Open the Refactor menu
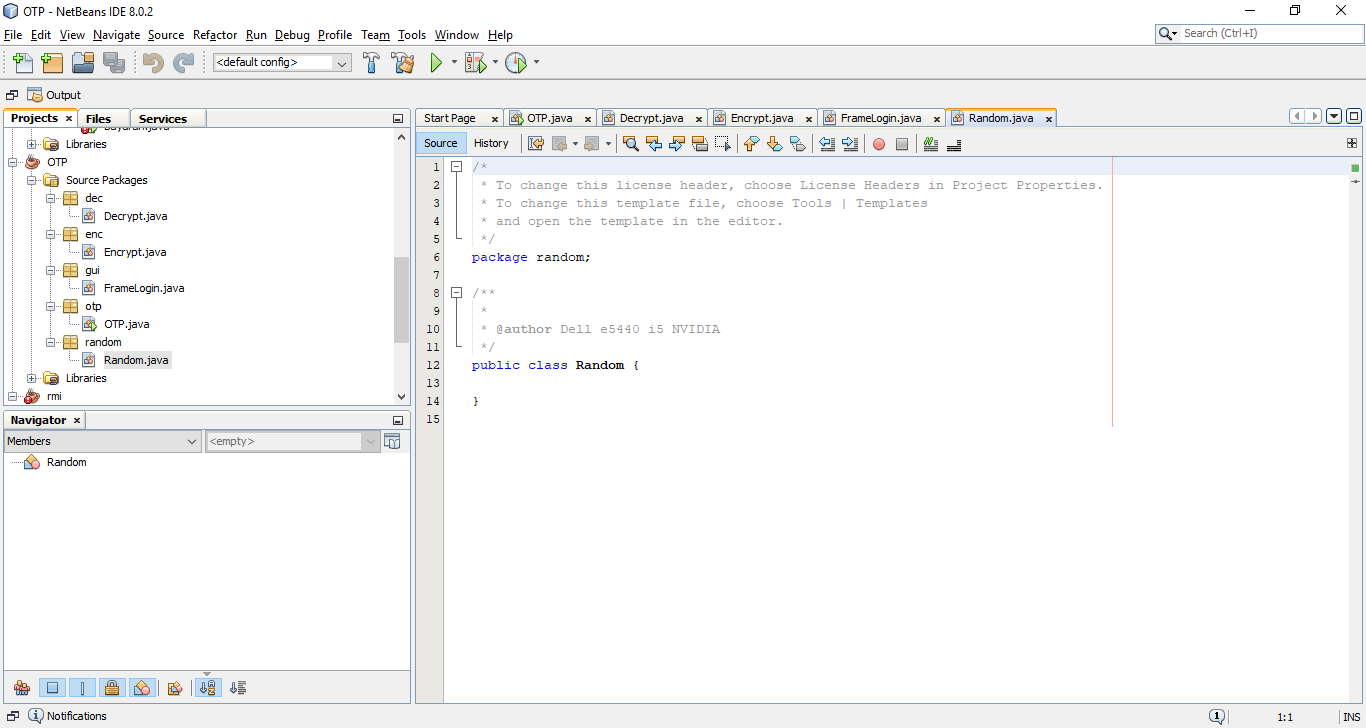The width and height of the screenshot is (1366, 728). [214, 35]
